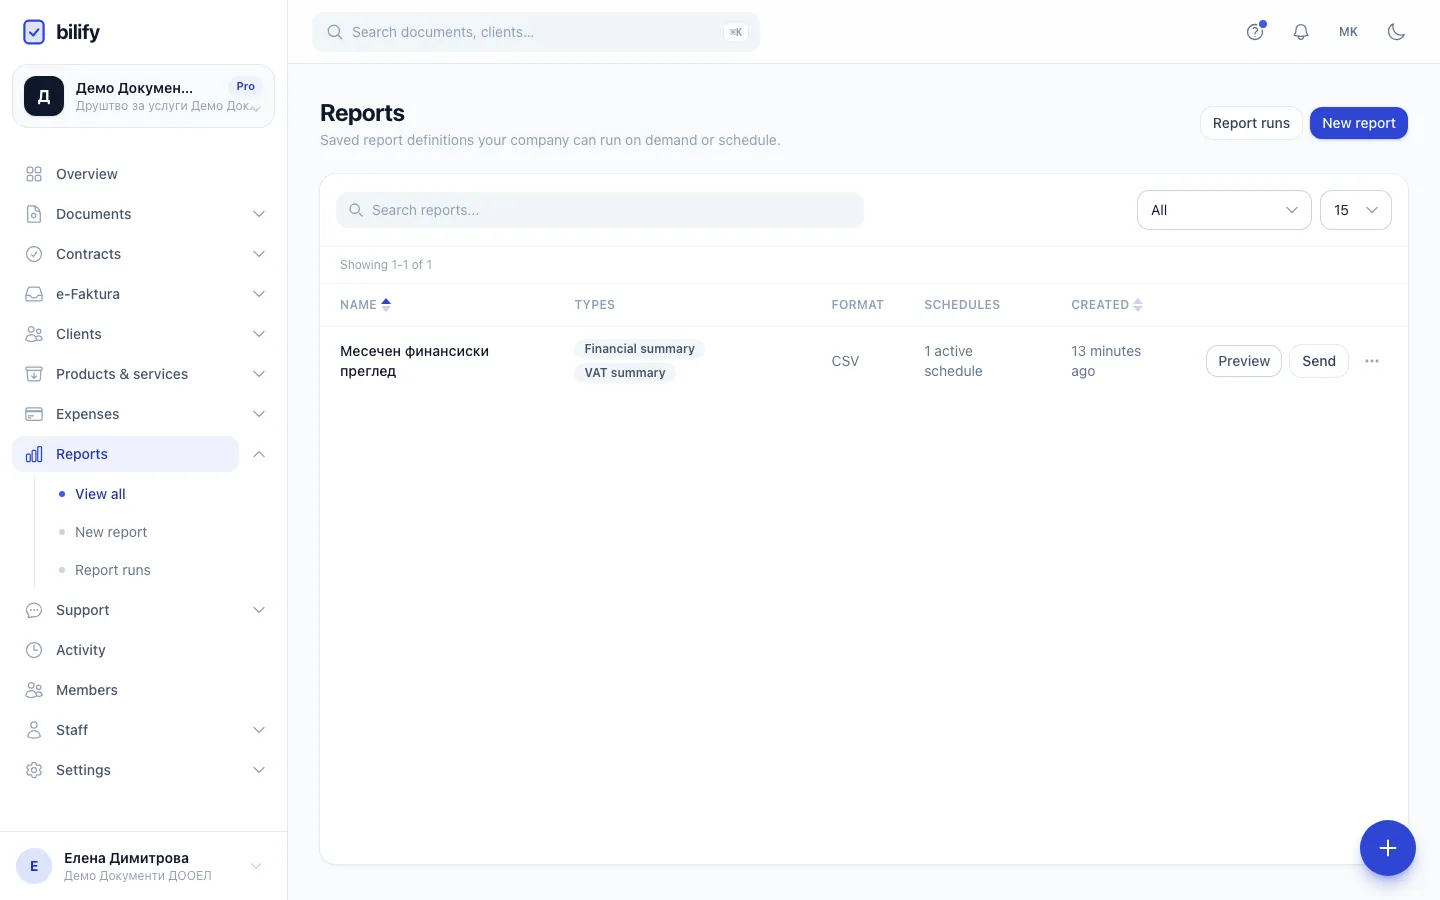Click the Overview grid icon
The height and width of the screenshot is (900, 1440).
[34, 174]
